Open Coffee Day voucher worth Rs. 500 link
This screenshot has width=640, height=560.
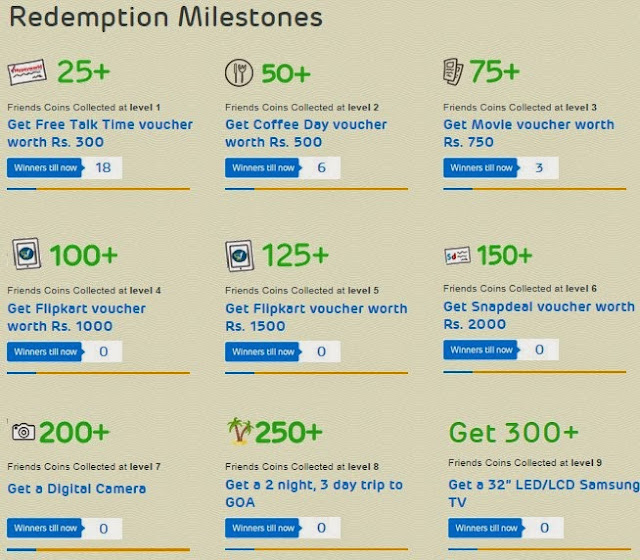pyautogui.click(x=305, y=133)
